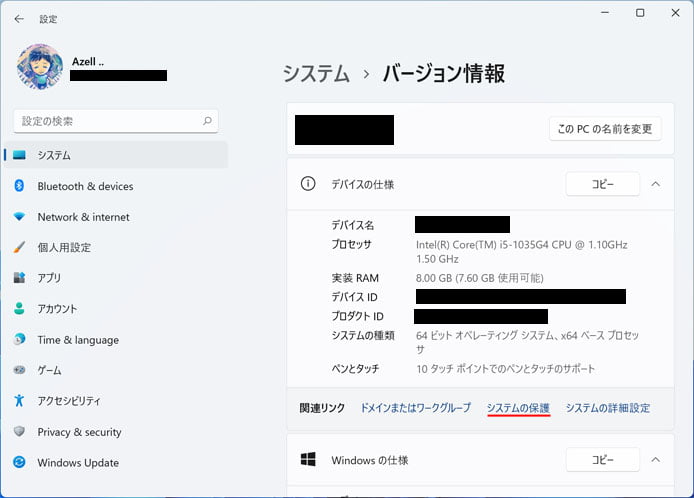
Task: Click the 個人用設定 paintbrush icon
Action: click(x=19, y=247)
